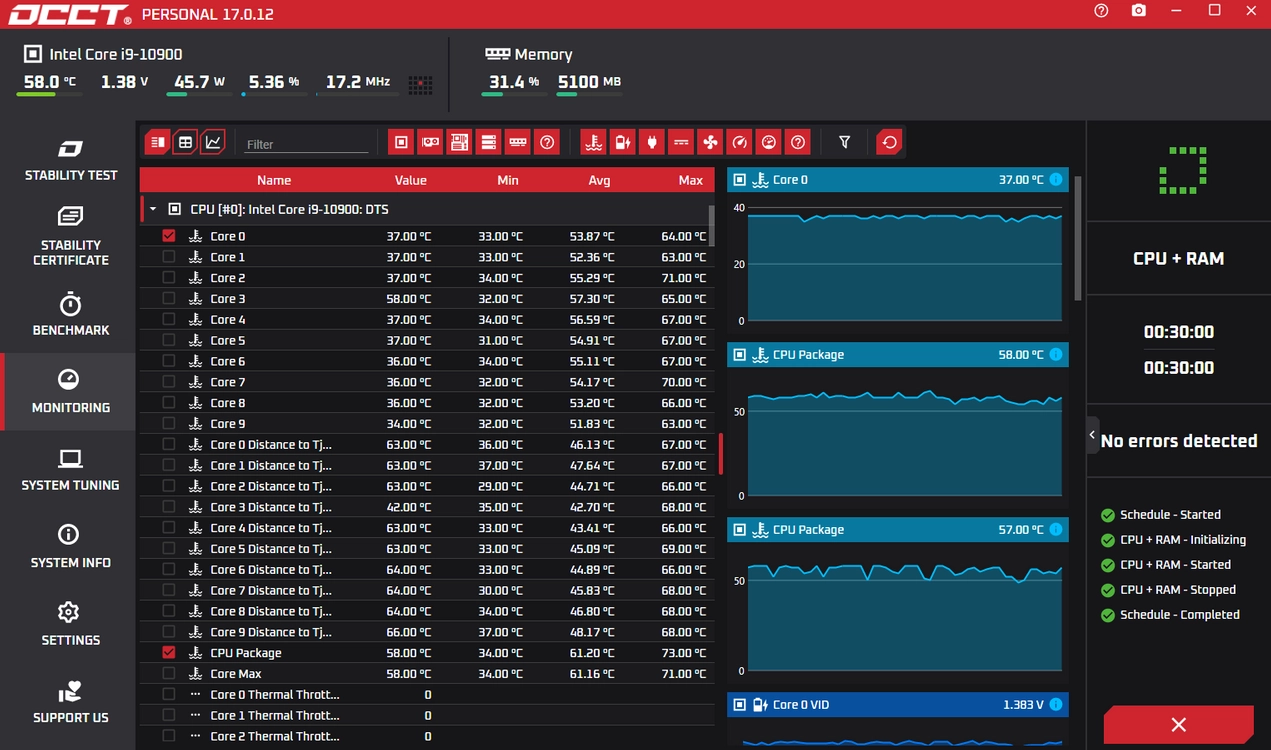Check the Core 0 Thermal Throttling checkbox
This screenshot has height=750, width=1271.
tap(168, 695)
